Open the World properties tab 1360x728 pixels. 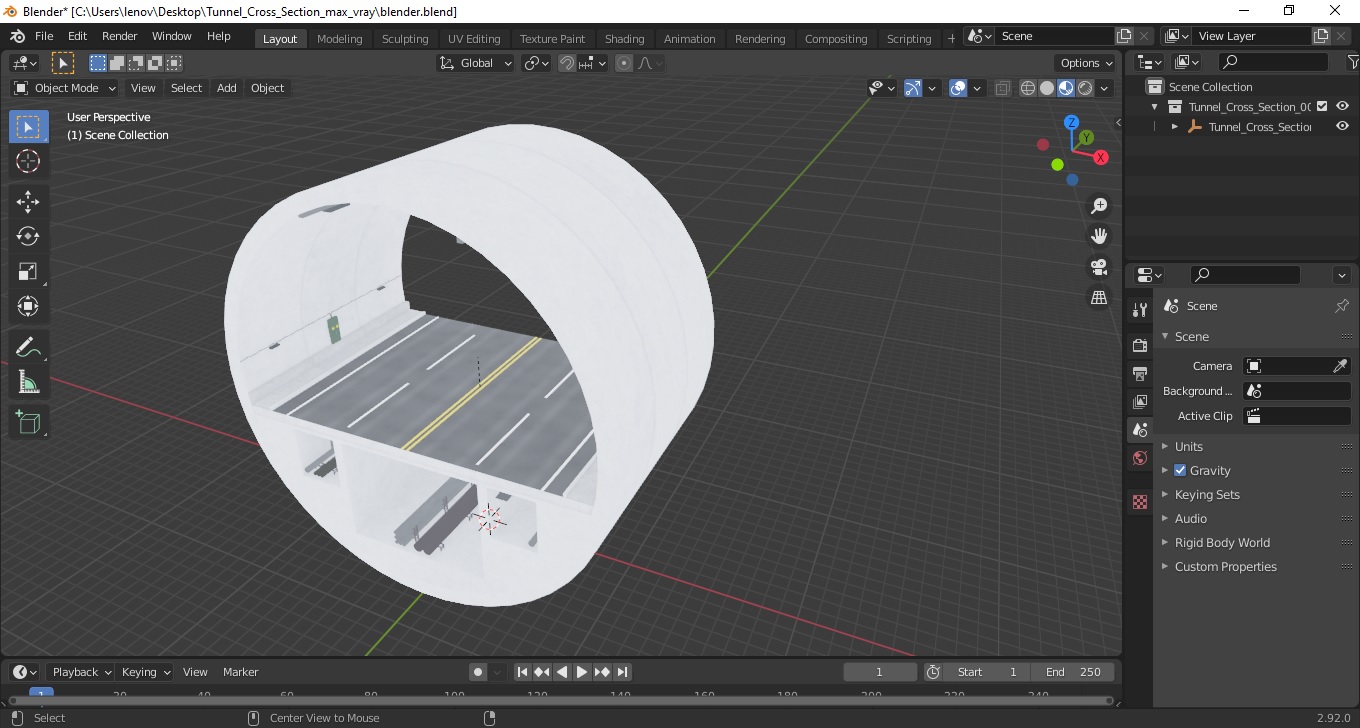tap(1140, 458)
